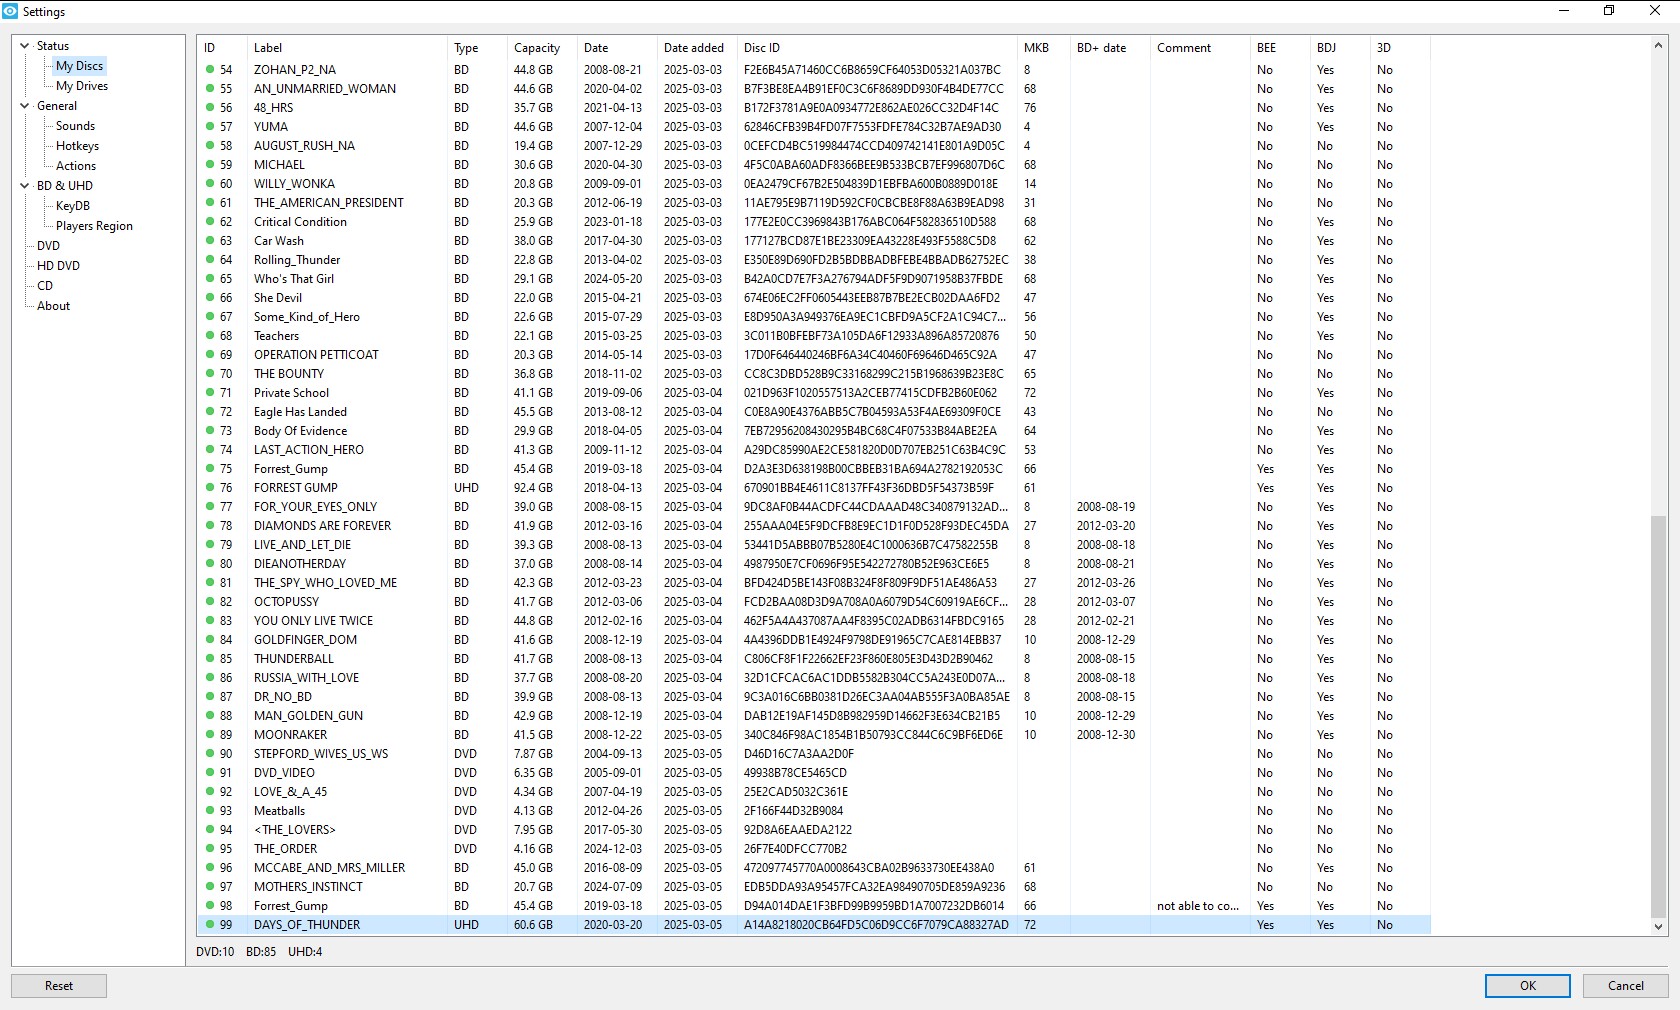
Task: Select the MCCABE_AND_MRS_MILLER label
Action: click(x=329, y=868)
